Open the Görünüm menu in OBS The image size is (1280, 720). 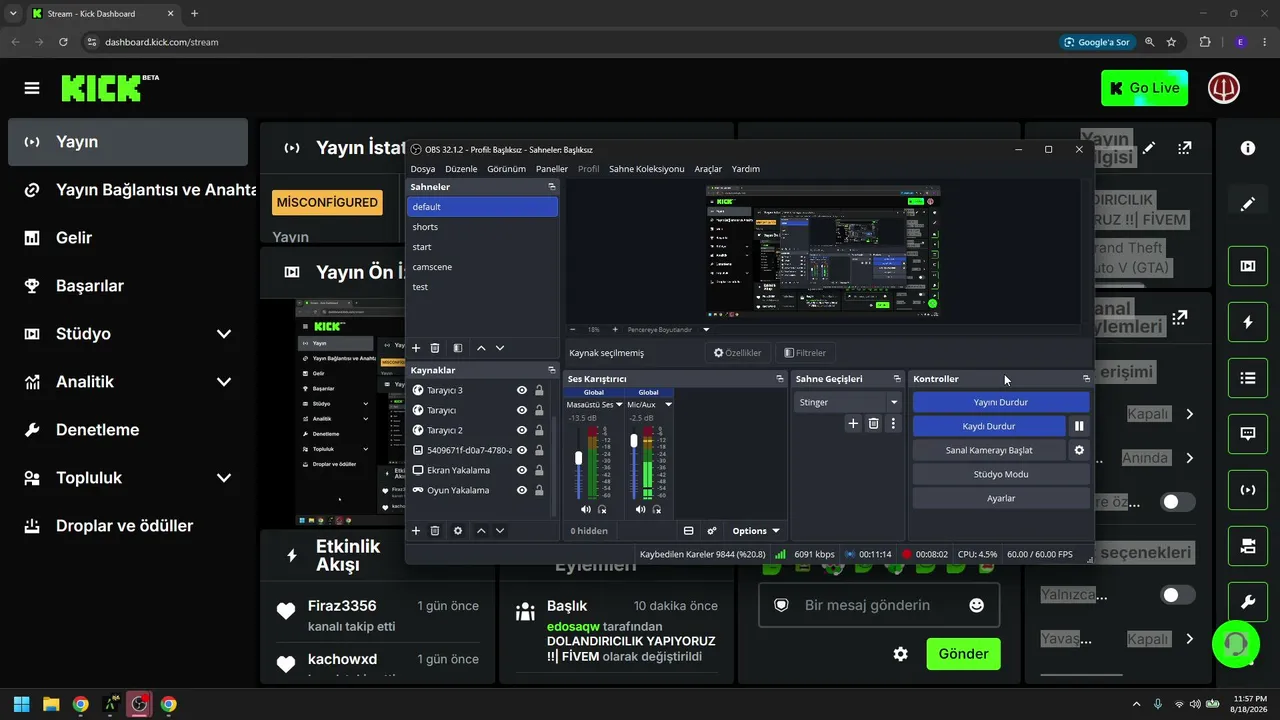[506, 169]
